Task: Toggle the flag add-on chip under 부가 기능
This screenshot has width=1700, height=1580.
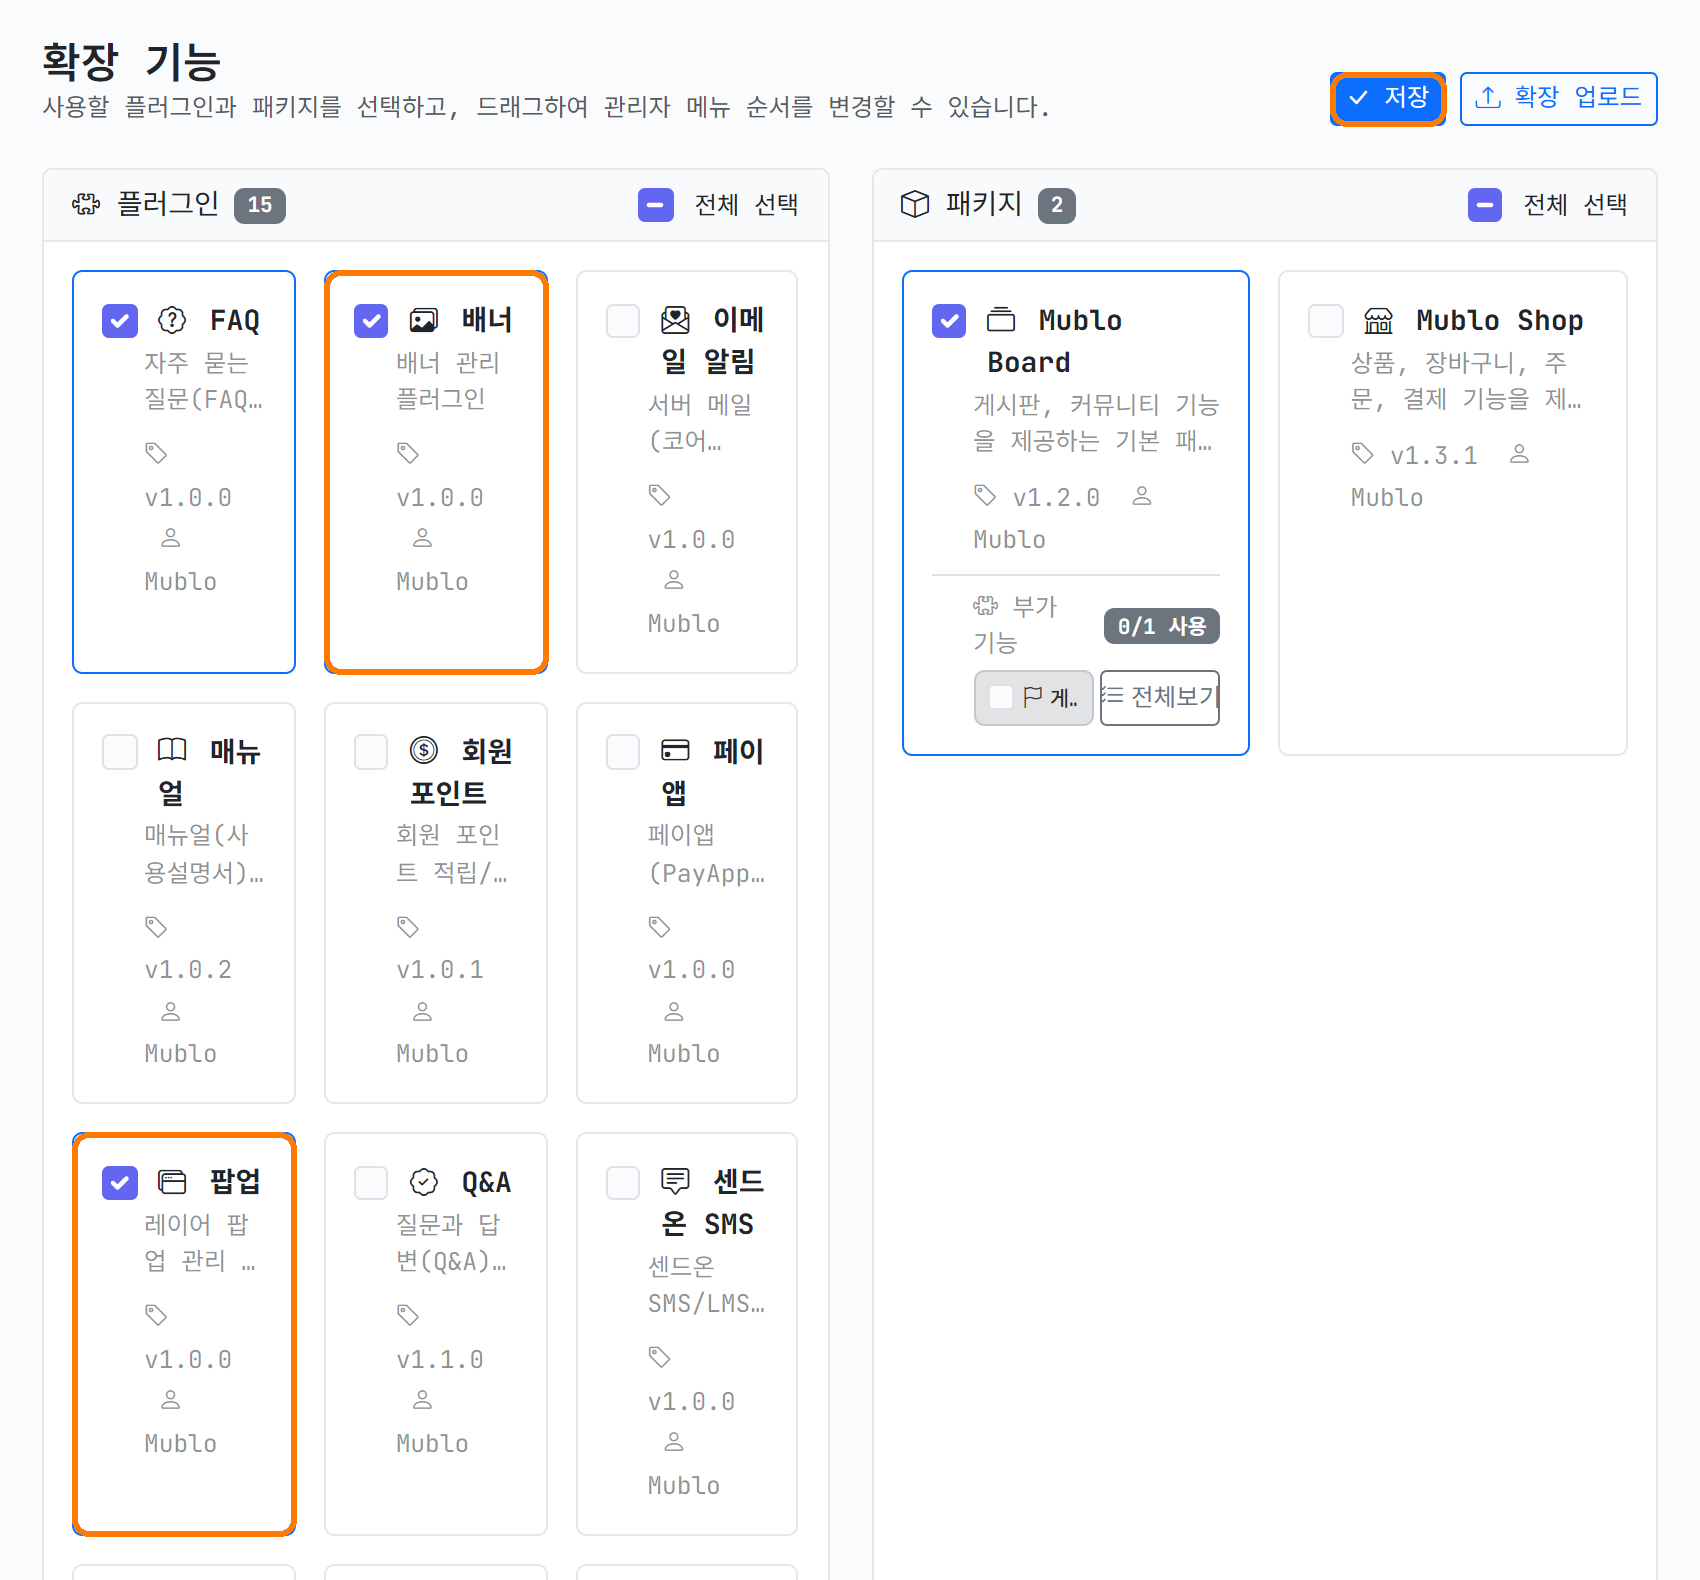Action: click(x=1034, y=697)
